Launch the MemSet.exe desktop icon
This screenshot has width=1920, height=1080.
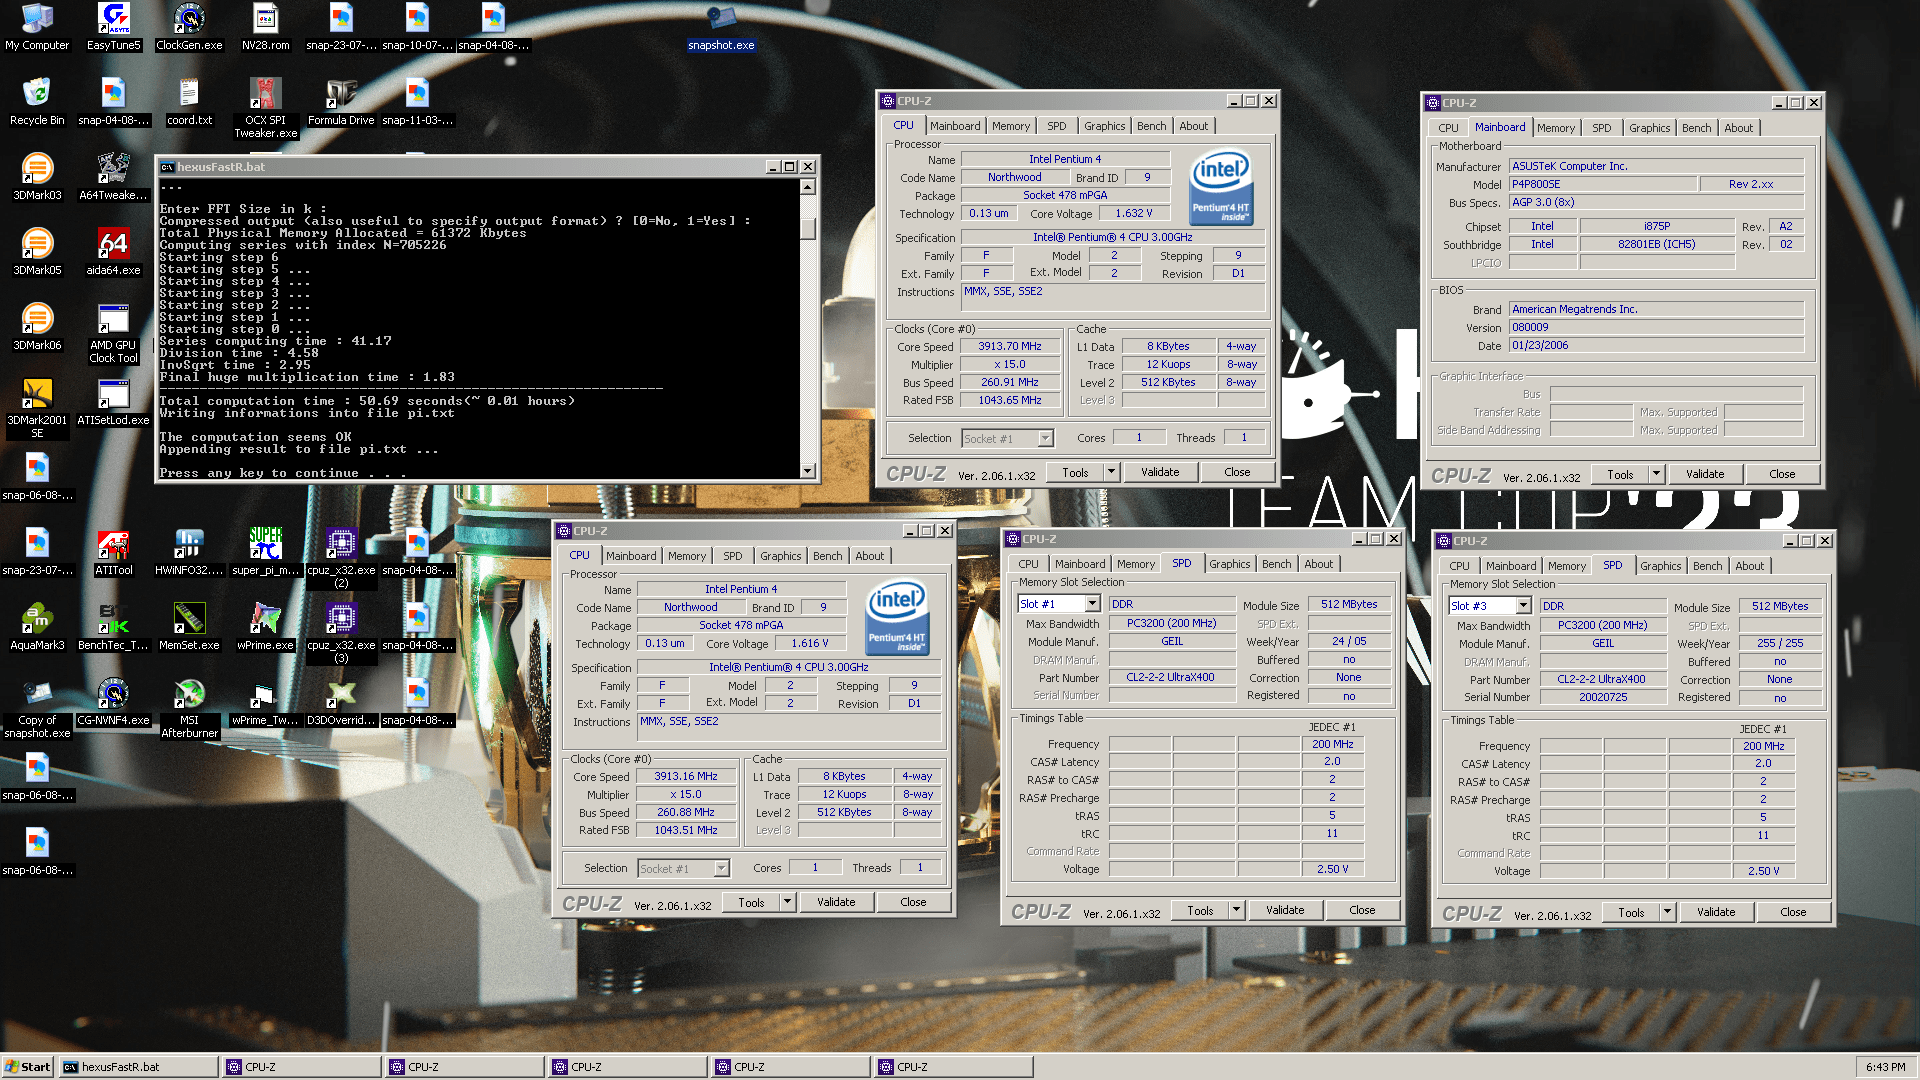tap(189, 627)
